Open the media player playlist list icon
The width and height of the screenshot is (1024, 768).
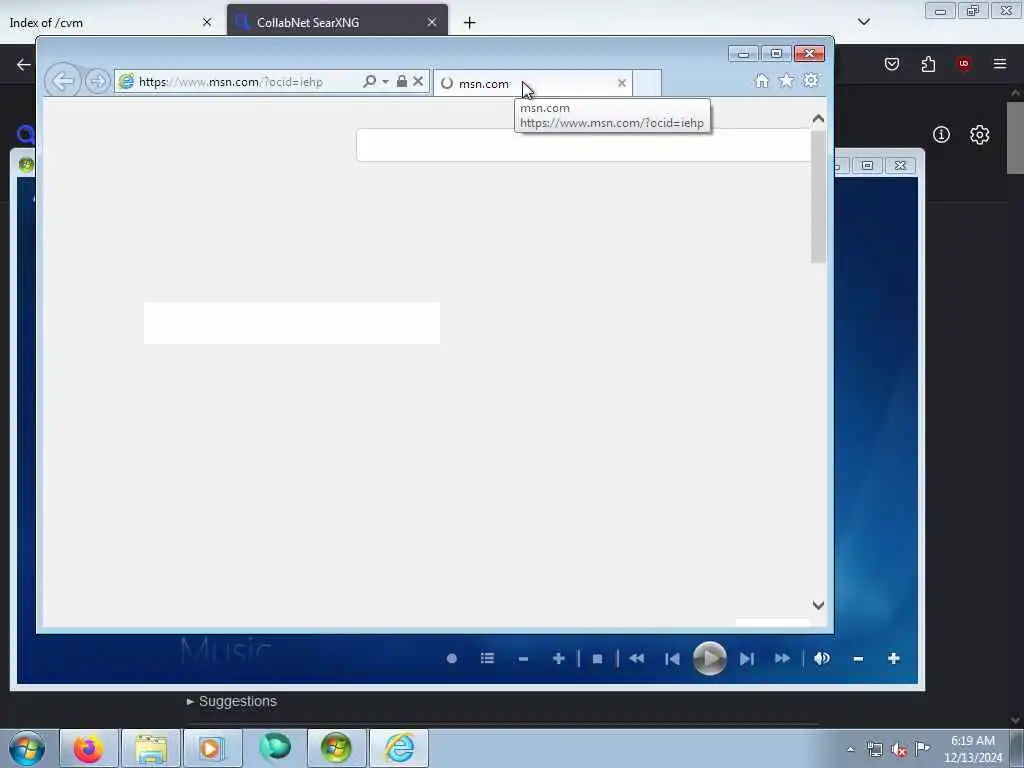click(487, 658)
